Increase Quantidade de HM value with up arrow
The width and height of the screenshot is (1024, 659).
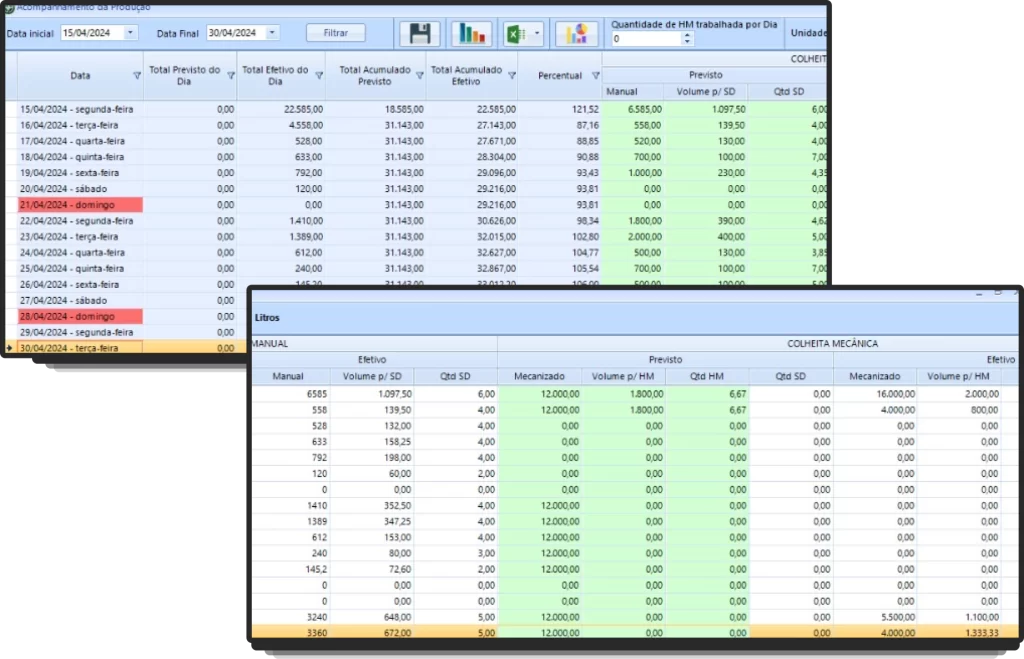pyautogui.click(x=686, y=35)
